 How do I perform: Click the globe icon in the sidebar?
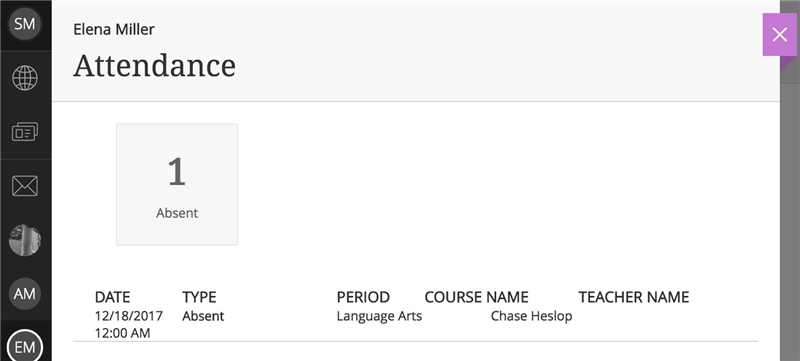click(x=24, y=78)
